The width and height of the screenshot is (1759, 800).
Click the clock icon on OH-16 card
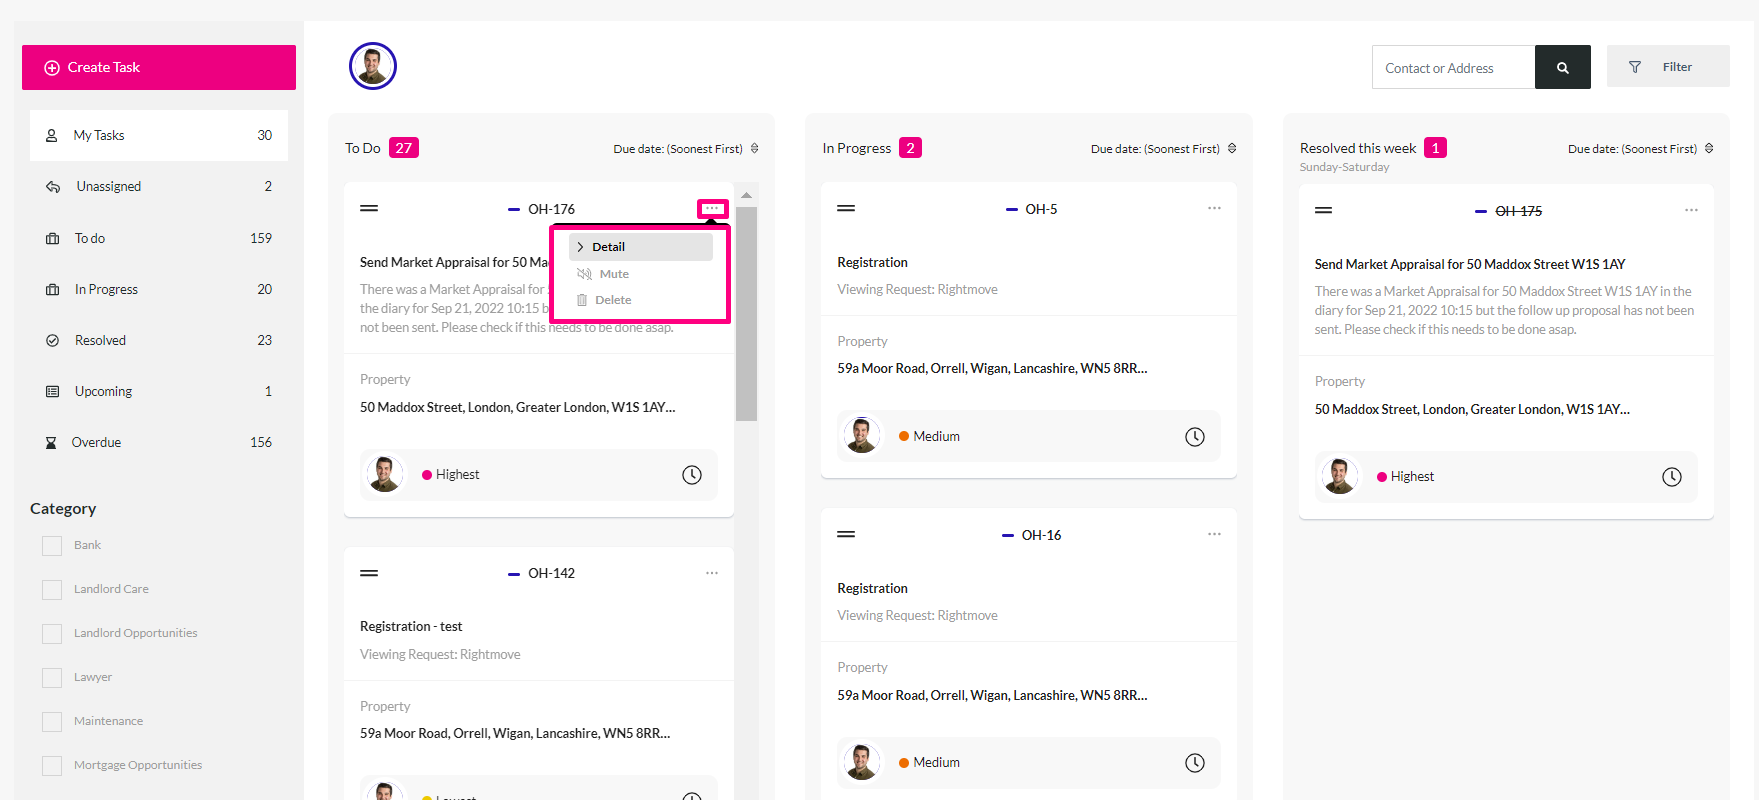1195,763
